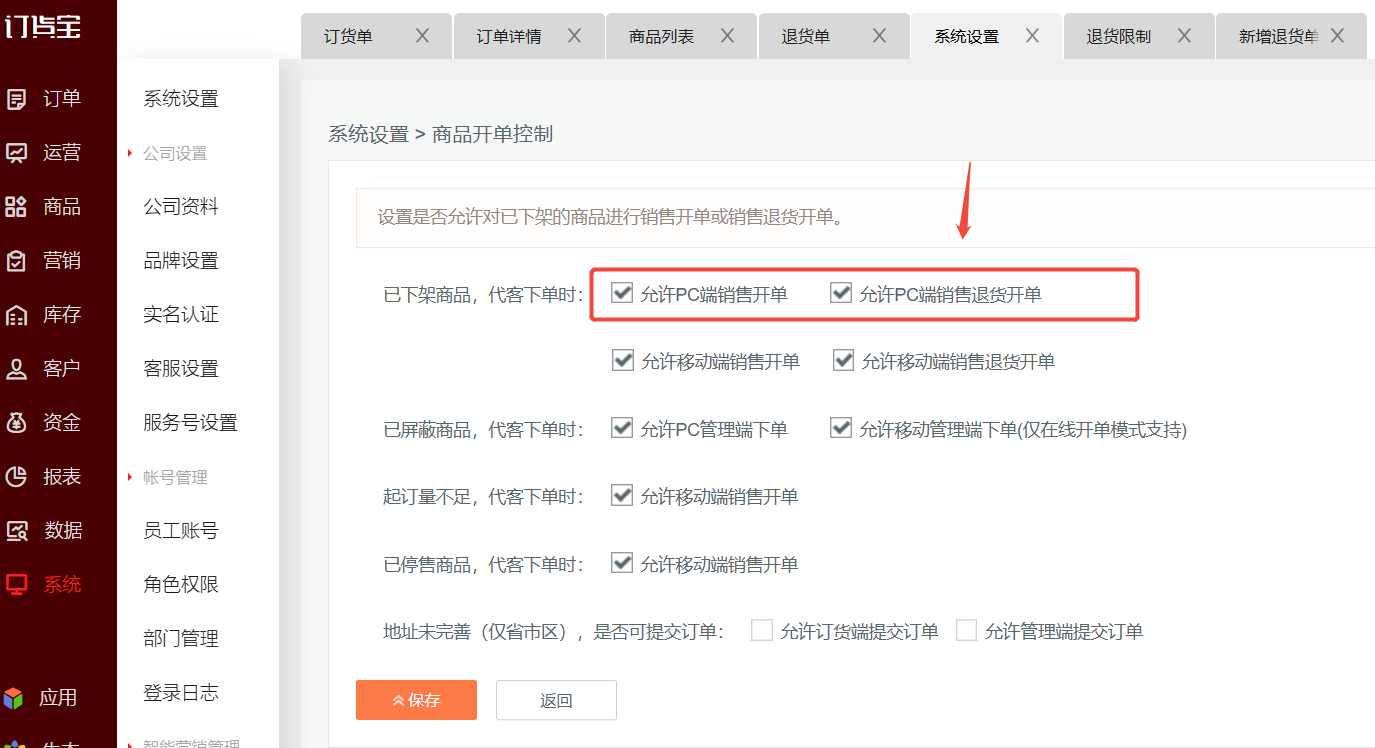Open 客服设置 in the submenu
Viewport: 1375px width, 748px height.
click(181, 369)
